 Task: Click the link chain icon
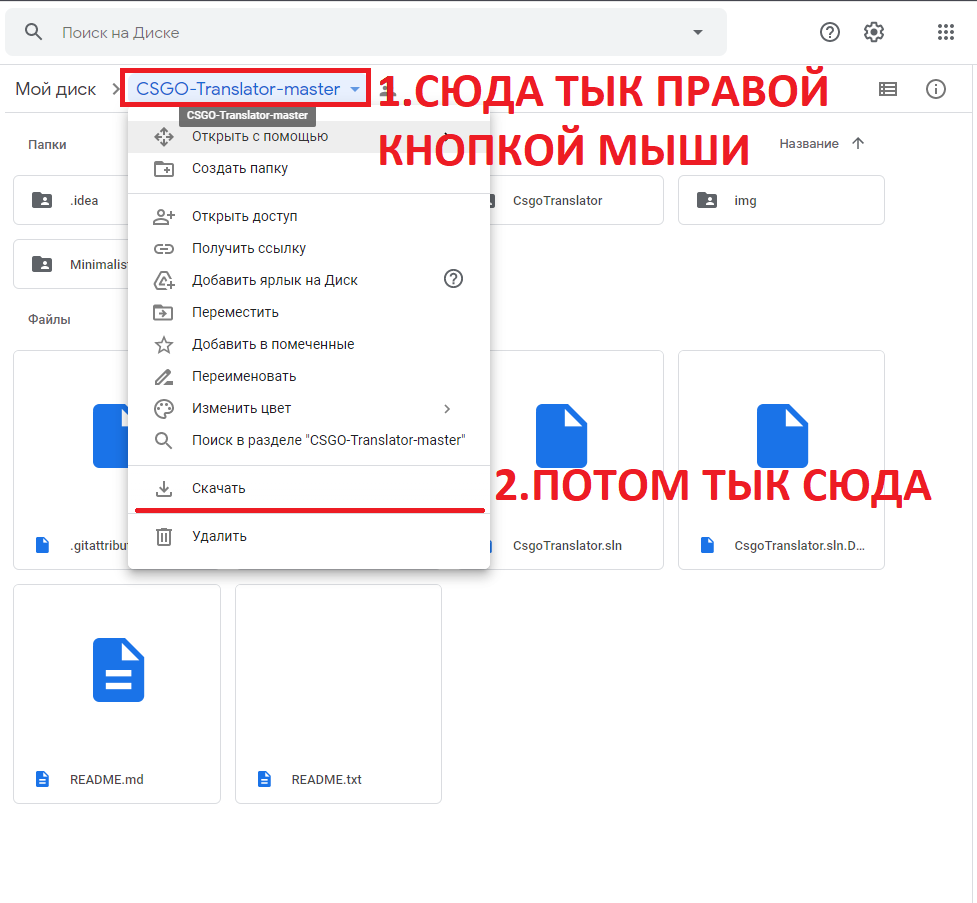click(164, 249)
